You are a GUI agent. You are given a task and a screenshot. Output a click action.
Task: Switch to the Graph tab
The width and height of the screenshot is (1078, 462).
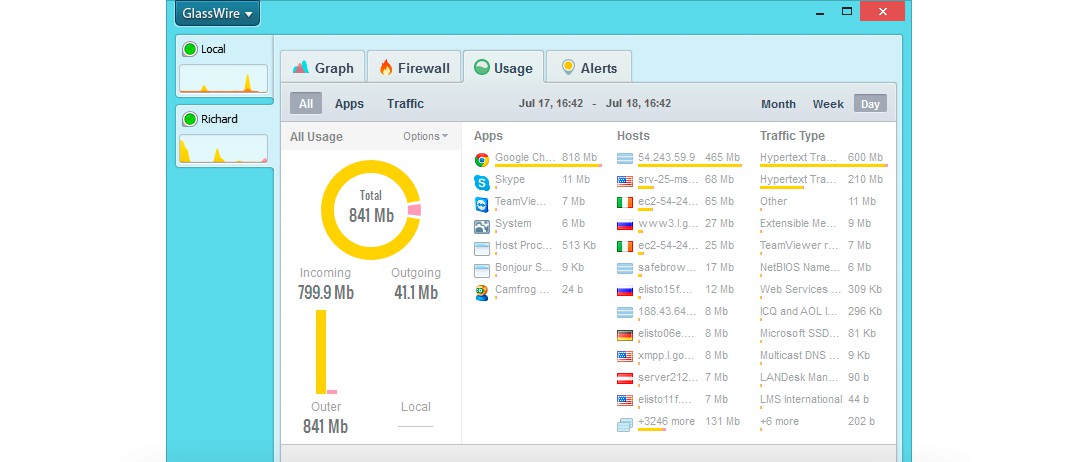tap(322, 68)
